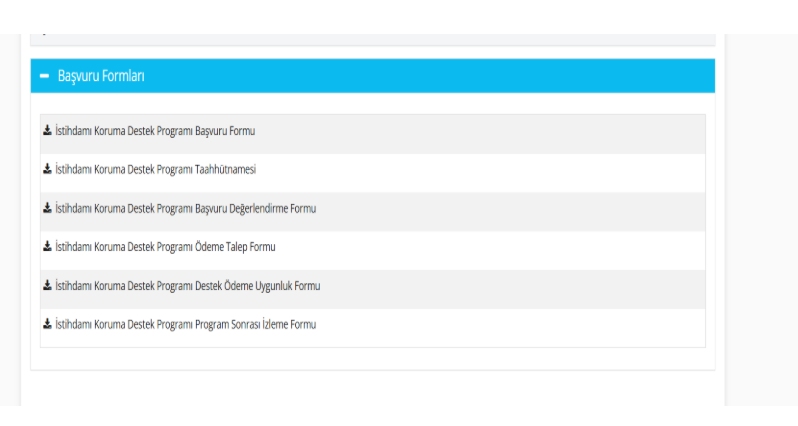This screenshot has width=798, height=426.
Task: Download icon next to Taahhütnamesi
Action: pyautogui.click(x=47, y=169)
